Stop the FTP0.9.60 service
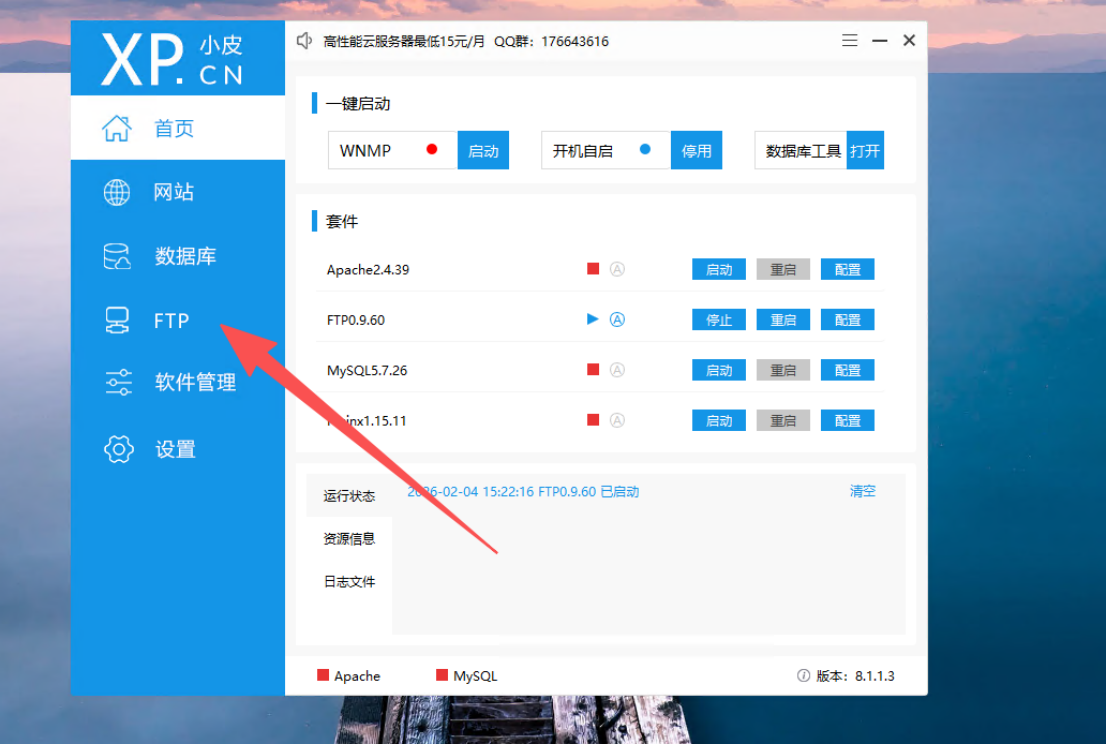 click(719, 320)
